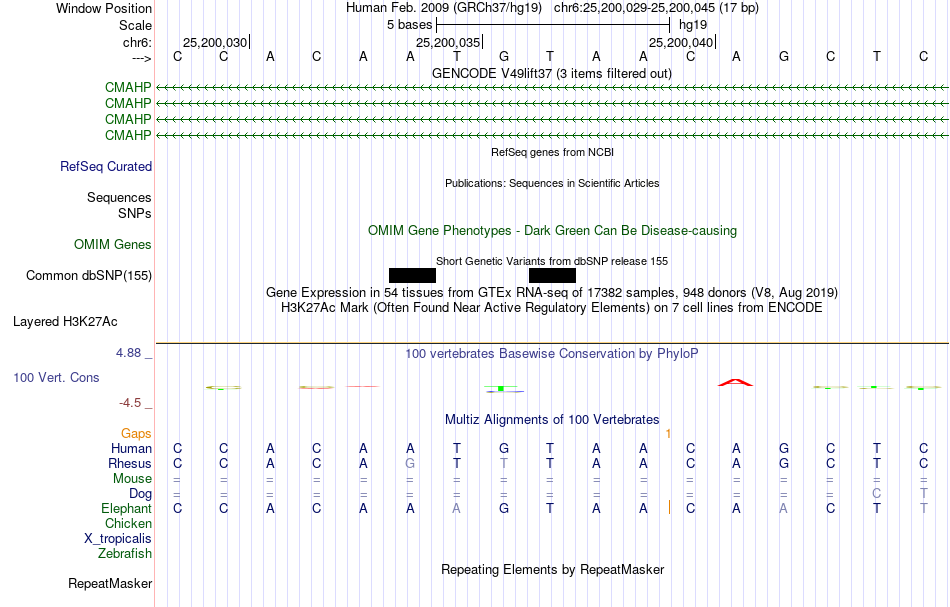Open the 100 Vert. Cons track label

click(x=56, y=377)
